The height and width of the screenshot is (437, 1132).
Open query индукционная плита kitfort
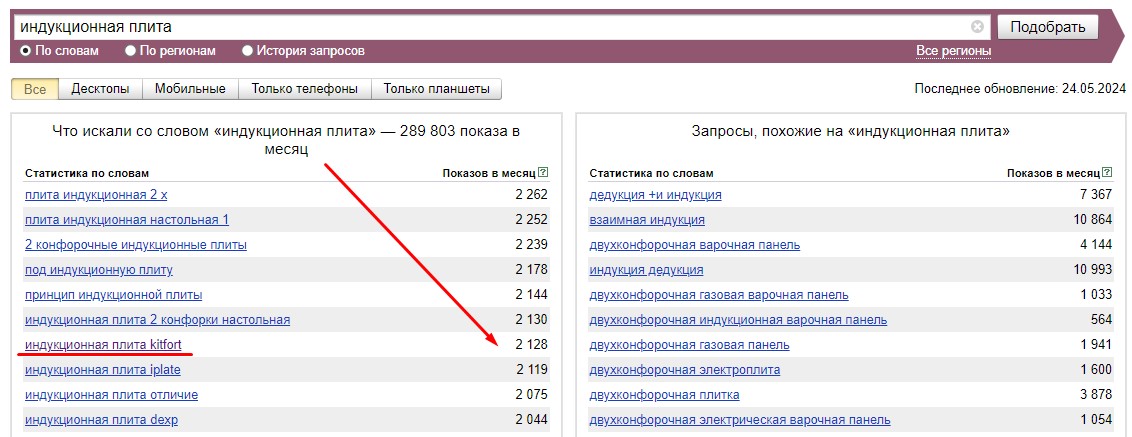[x=103, y=345]
